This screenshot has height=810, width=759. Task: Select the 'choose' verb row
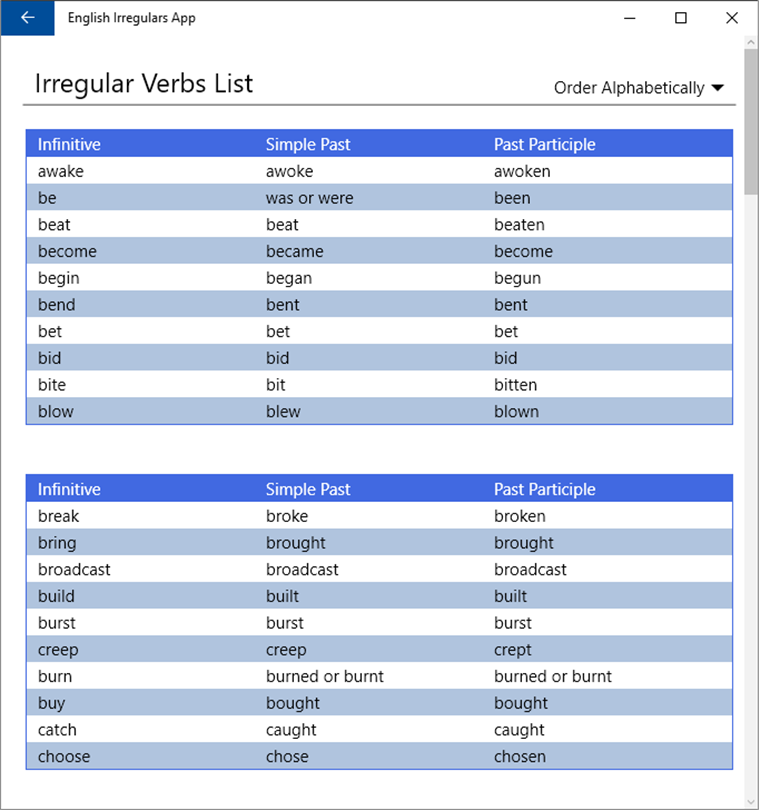[64, 756]
